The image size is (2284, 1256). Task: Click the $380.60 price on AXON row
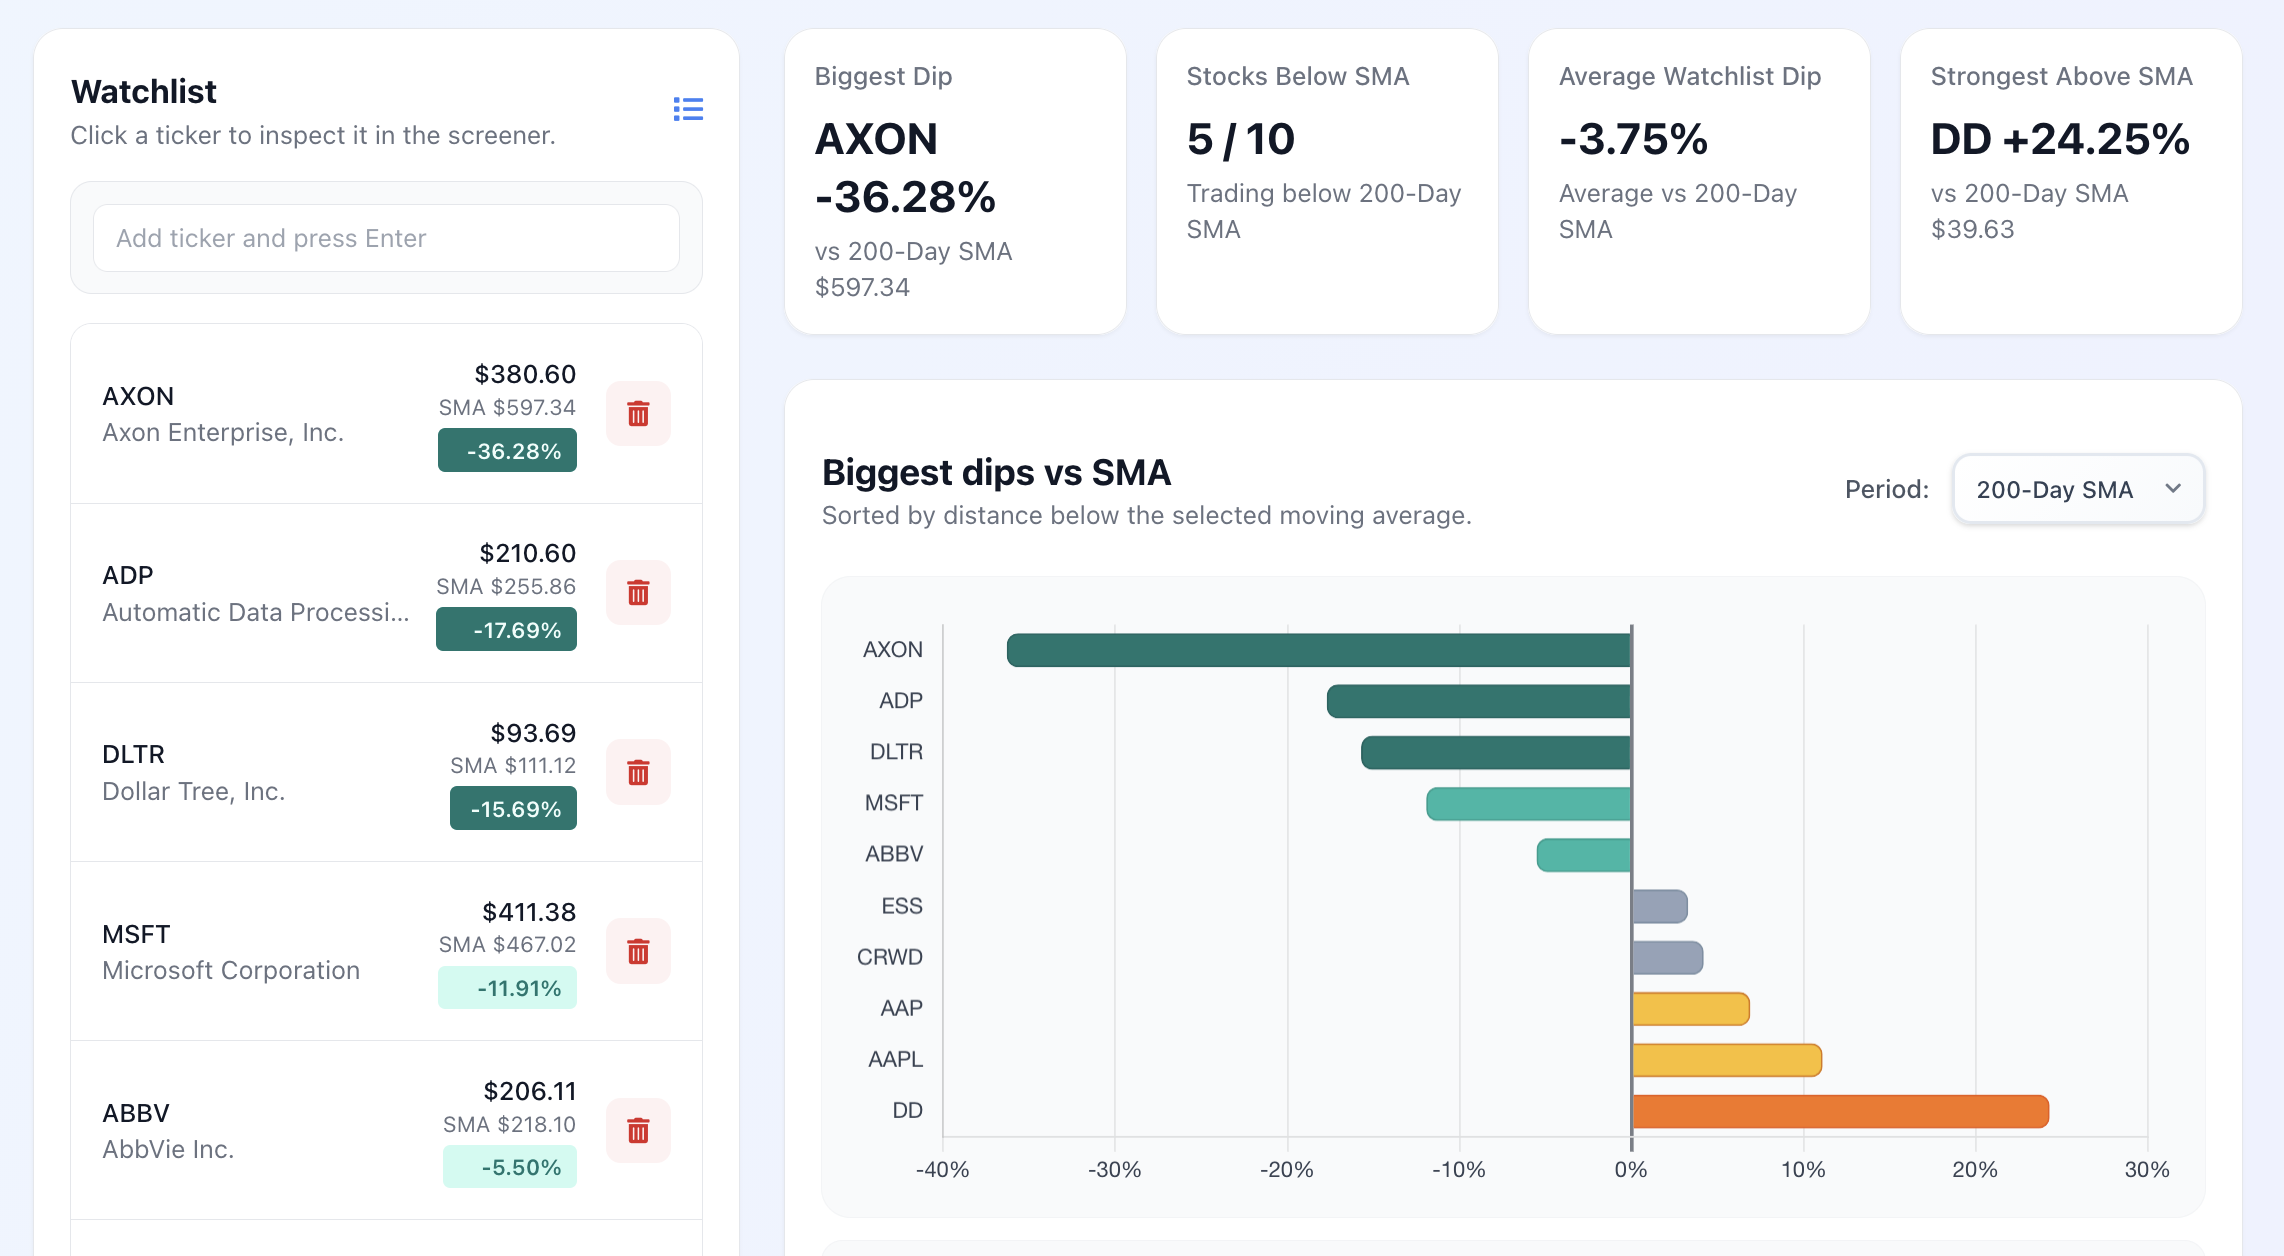[x=525, y=374]
